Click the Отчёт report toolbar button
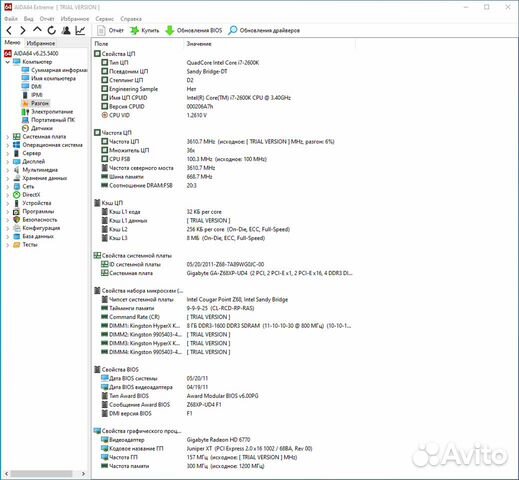This screenshot has height=480, width=519. (x=110, y=31)
